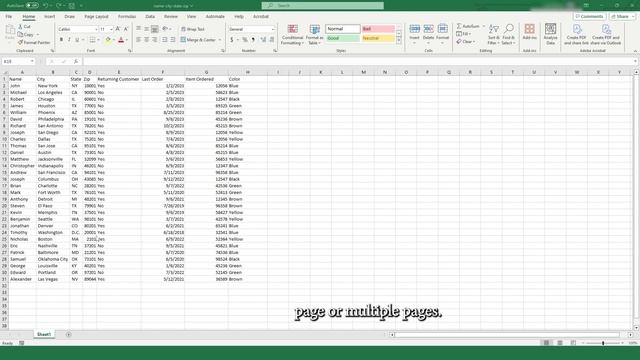Decrease decimal places
The image size is (640, 360).
pyautogui.click(x=271, y=40)
